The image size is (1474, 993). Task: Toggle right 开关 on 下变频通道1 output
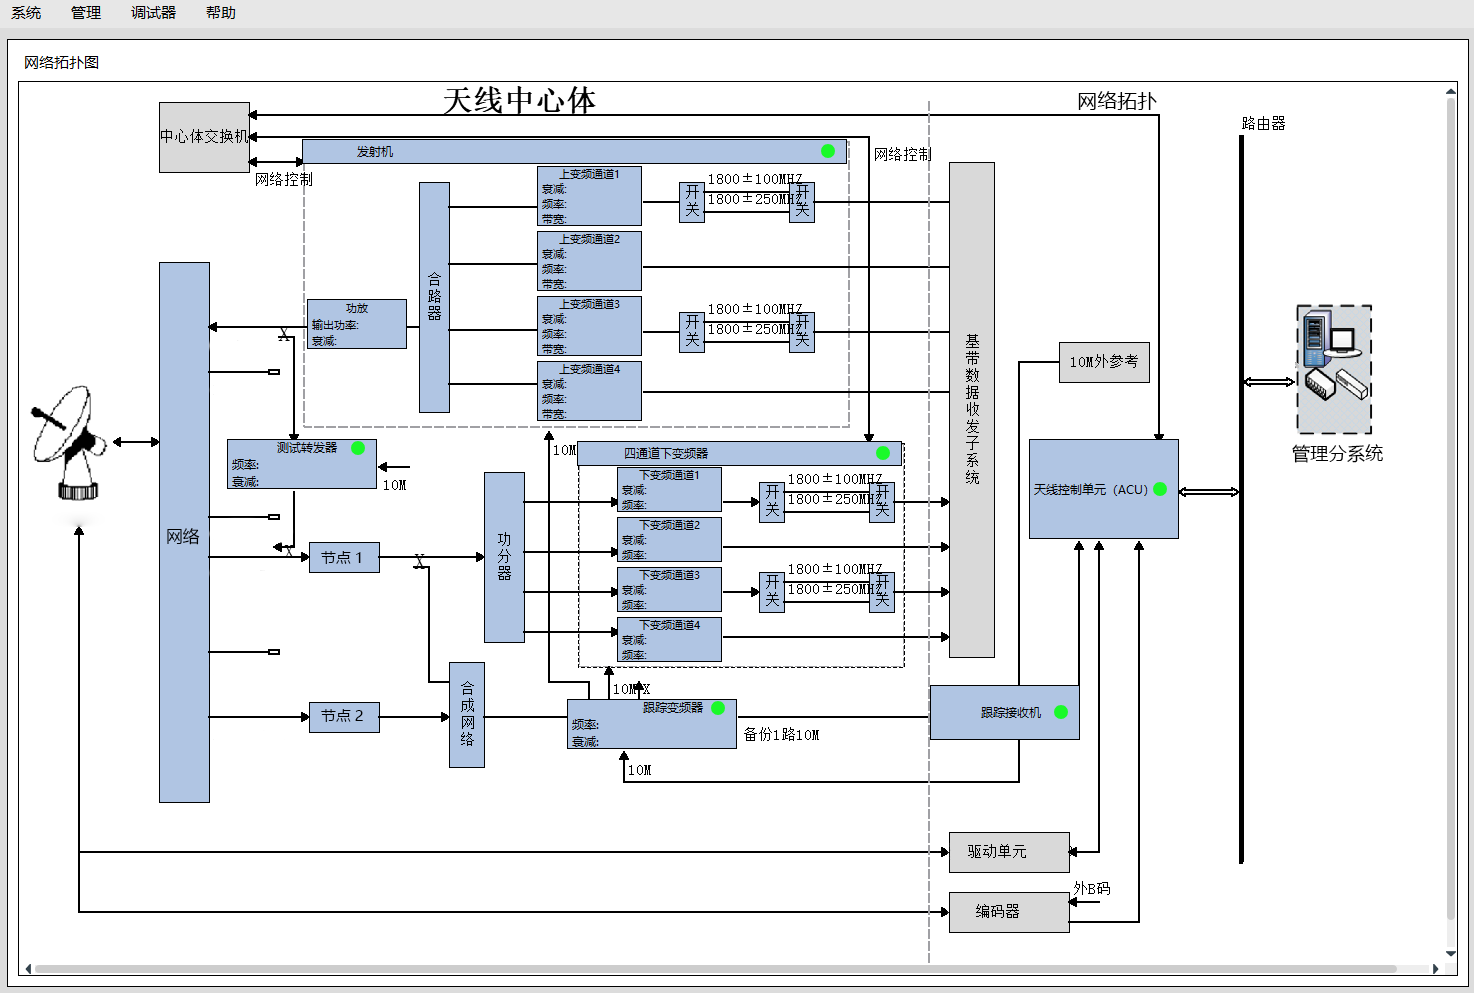(x=882, y=502)
